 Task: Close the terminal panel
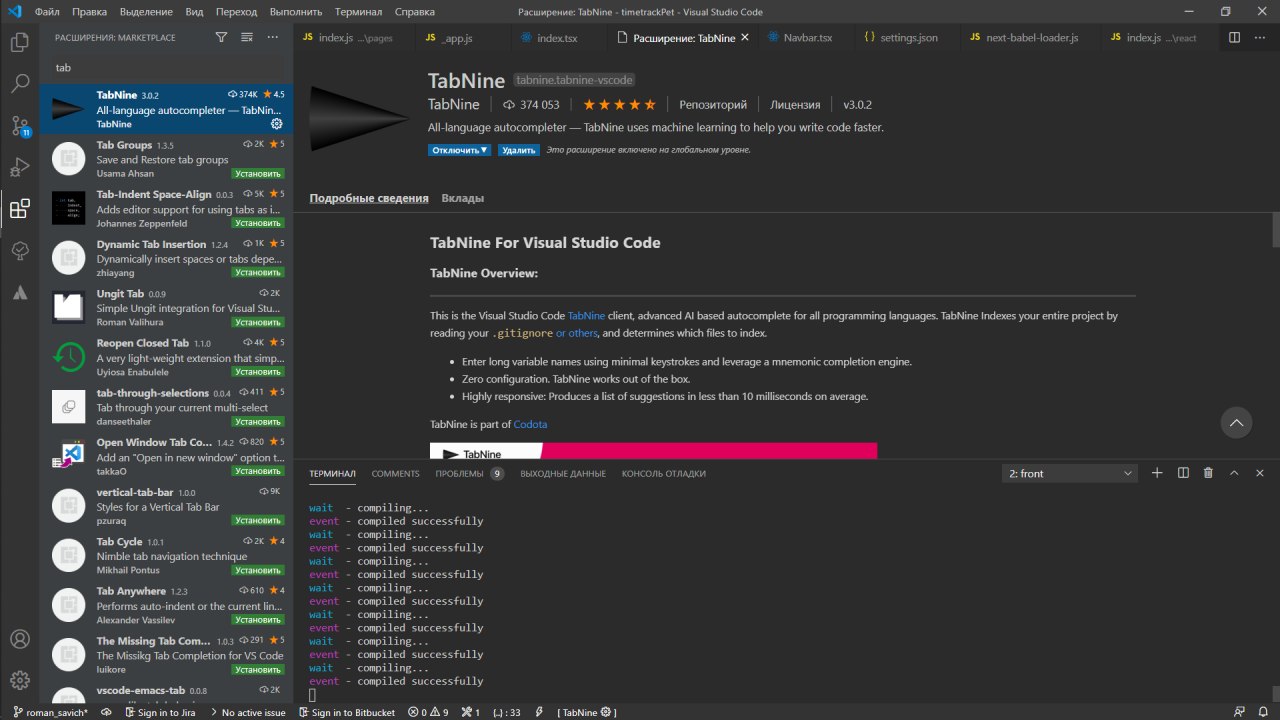pos(1260,473)
